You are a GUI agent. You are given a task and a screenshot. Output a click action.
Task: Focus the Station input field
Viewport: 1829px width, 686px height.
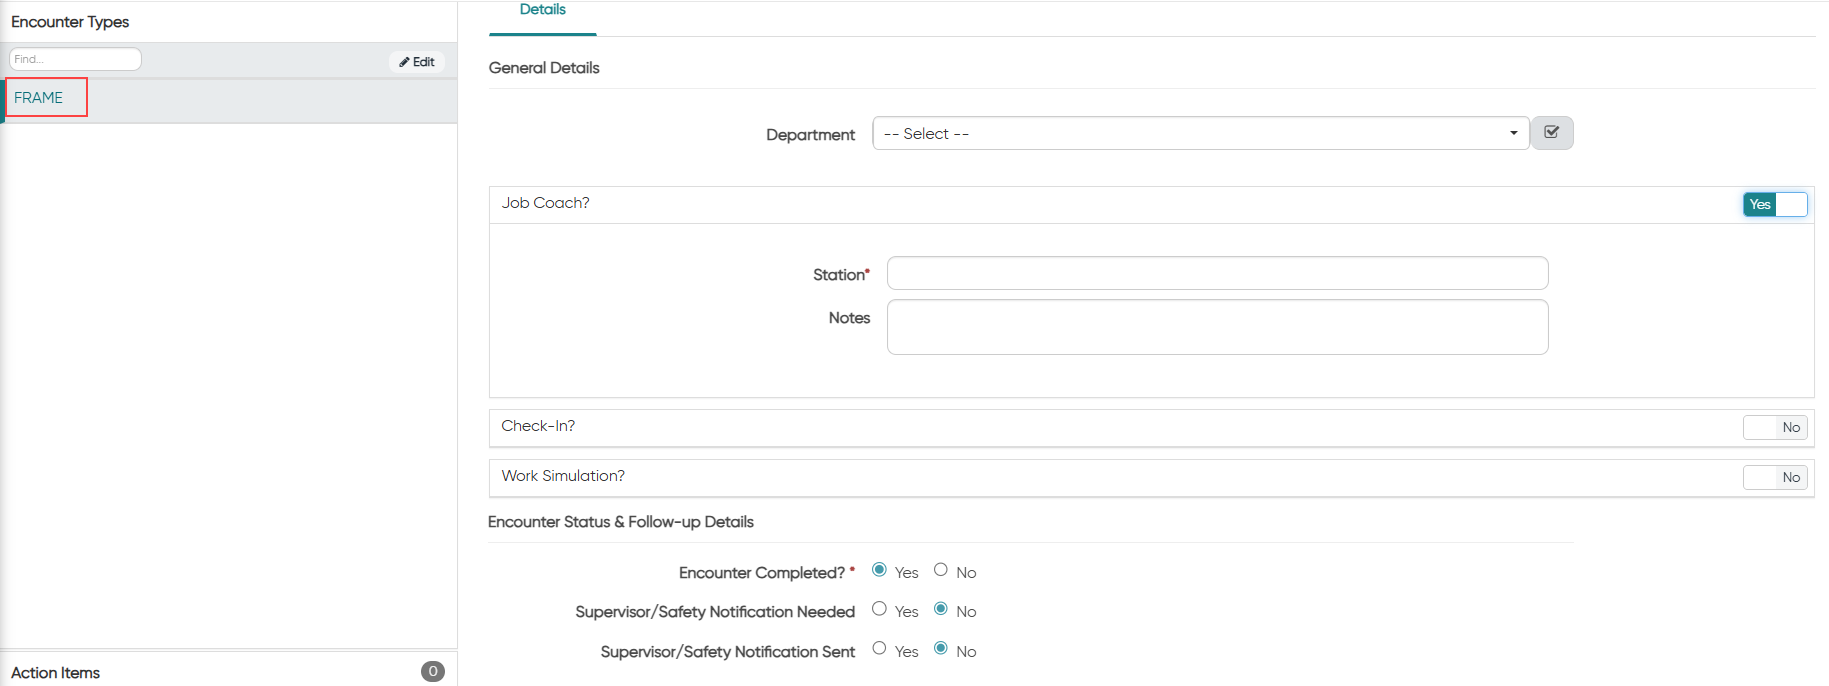pos(1218,273)
